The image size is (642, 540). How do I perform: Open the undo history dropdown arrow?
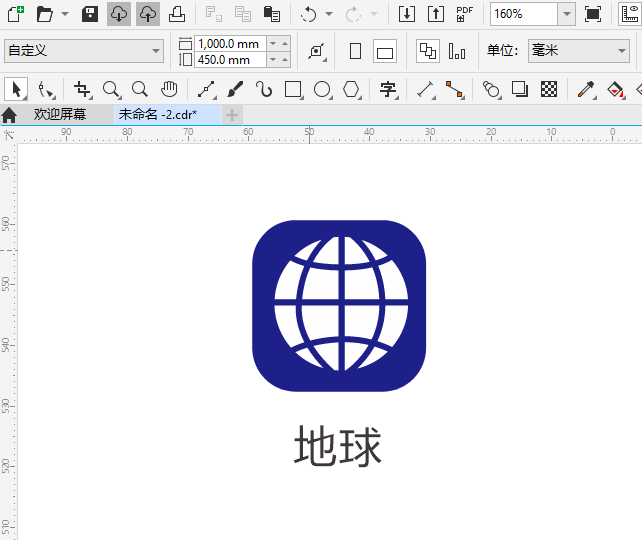click(x=329, y=14)
